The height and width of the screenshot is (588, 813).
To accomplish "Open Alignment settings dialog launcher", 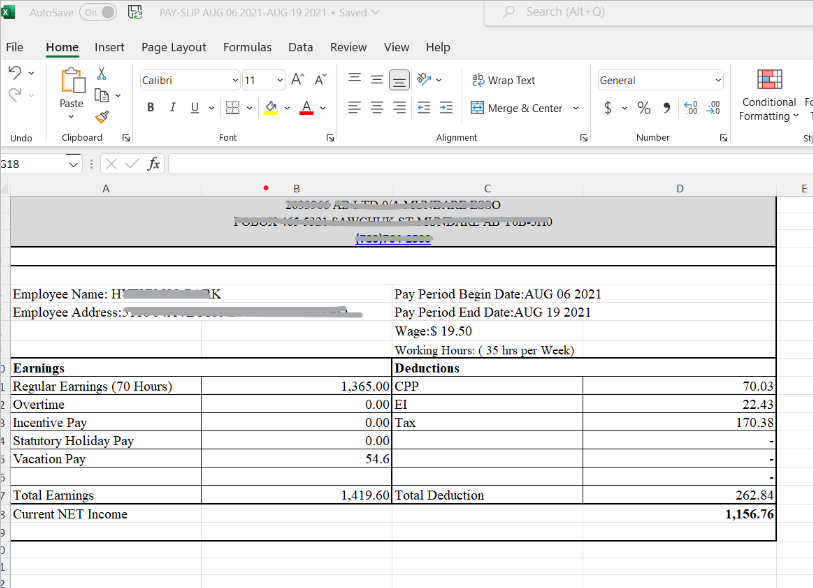I will 584,138.
